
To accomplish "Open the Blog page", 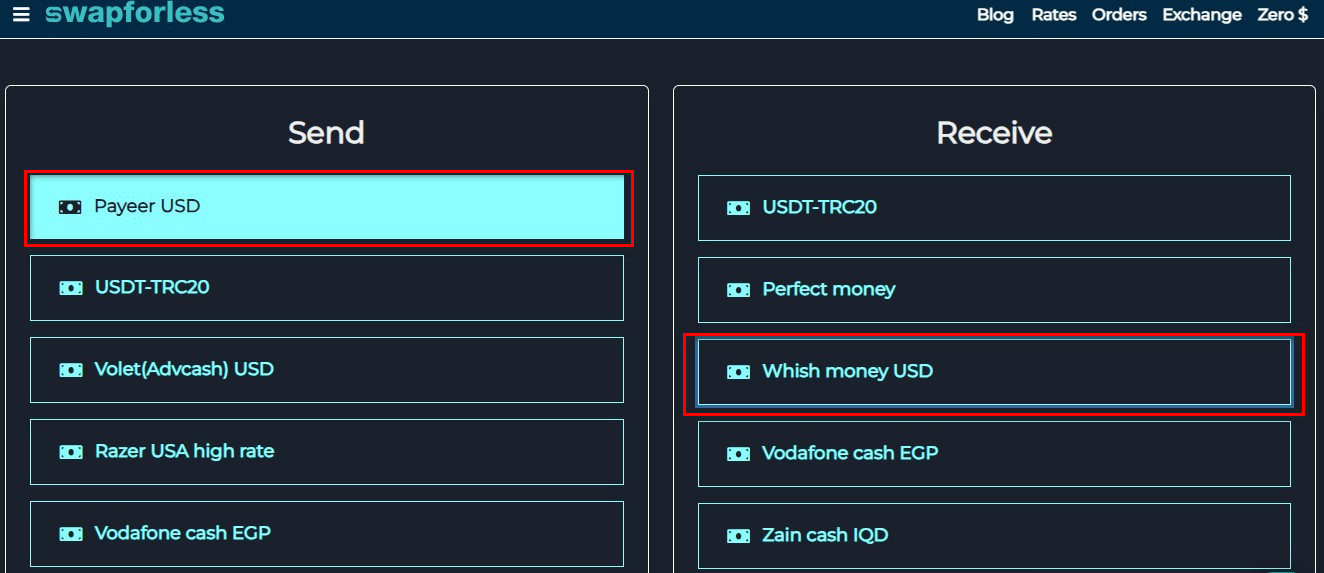I will (995, 15).
